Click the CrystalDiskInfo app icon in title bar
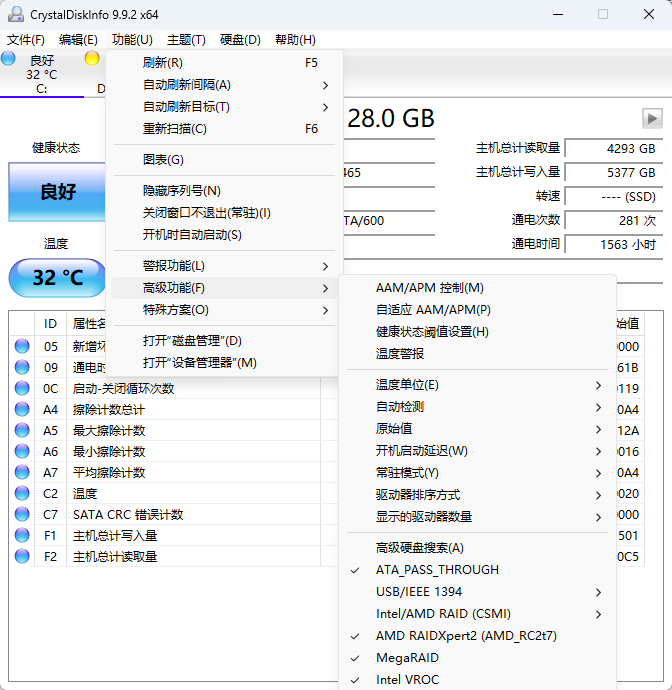 click(x=16, y=14)
